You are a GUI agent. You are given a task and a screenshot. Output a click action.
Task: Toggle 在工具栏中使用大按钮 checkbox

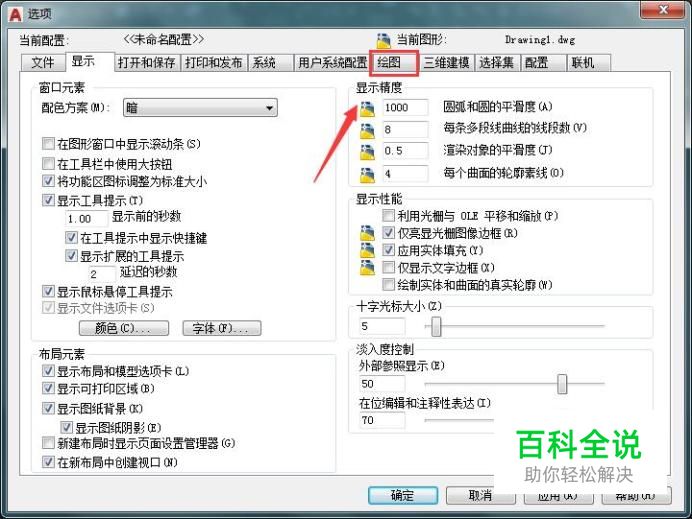pyautogui.click(x=48, y=164)
